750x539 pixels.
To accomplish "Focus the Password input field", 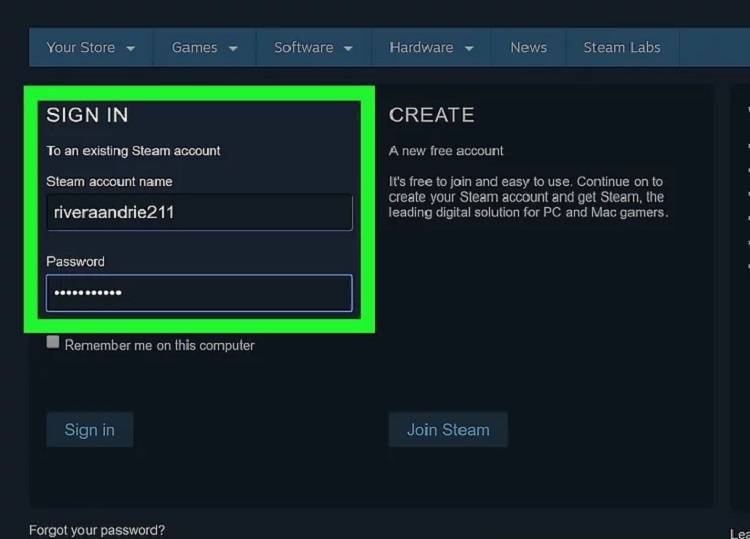I will pyautogui.click(x=199, y=293).
